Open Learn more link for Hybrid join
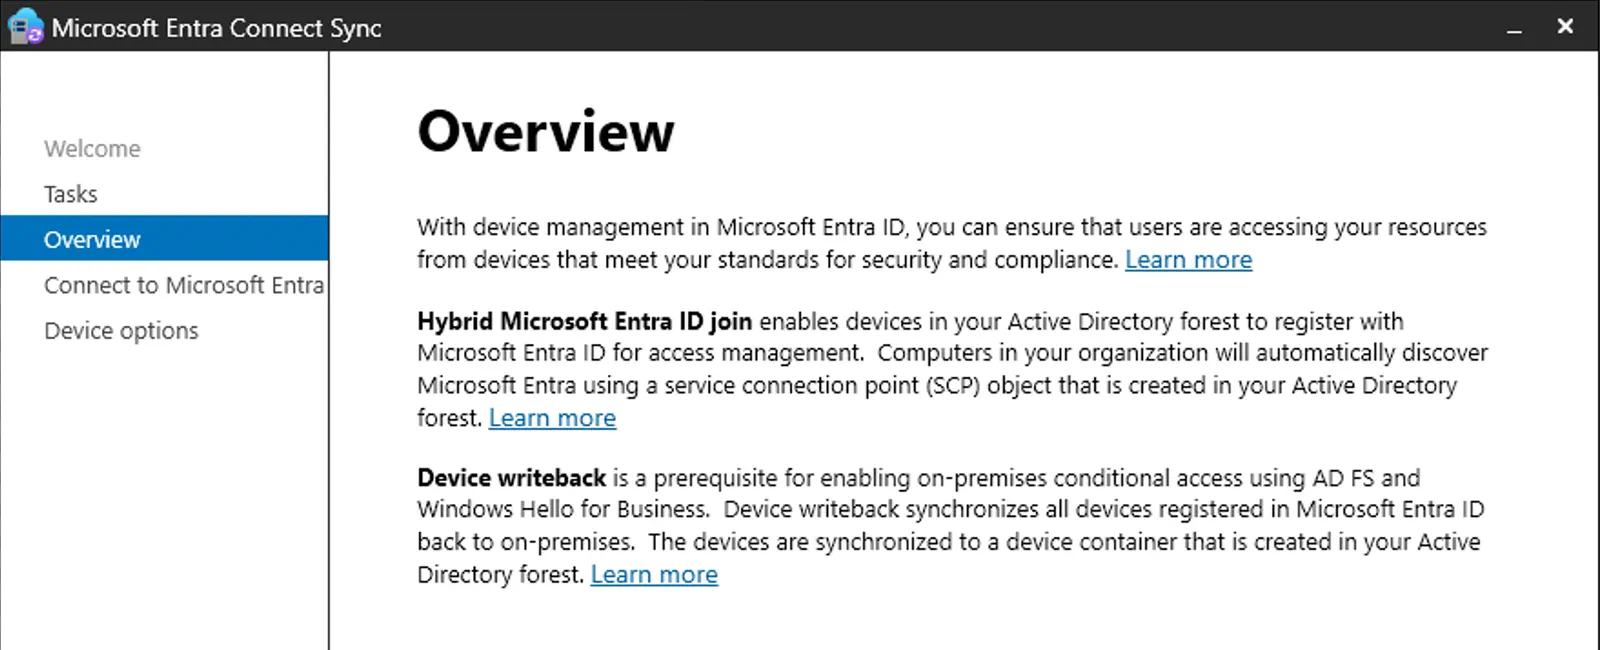This screenshot has width=1600, height=650. [x=552, y=418]
